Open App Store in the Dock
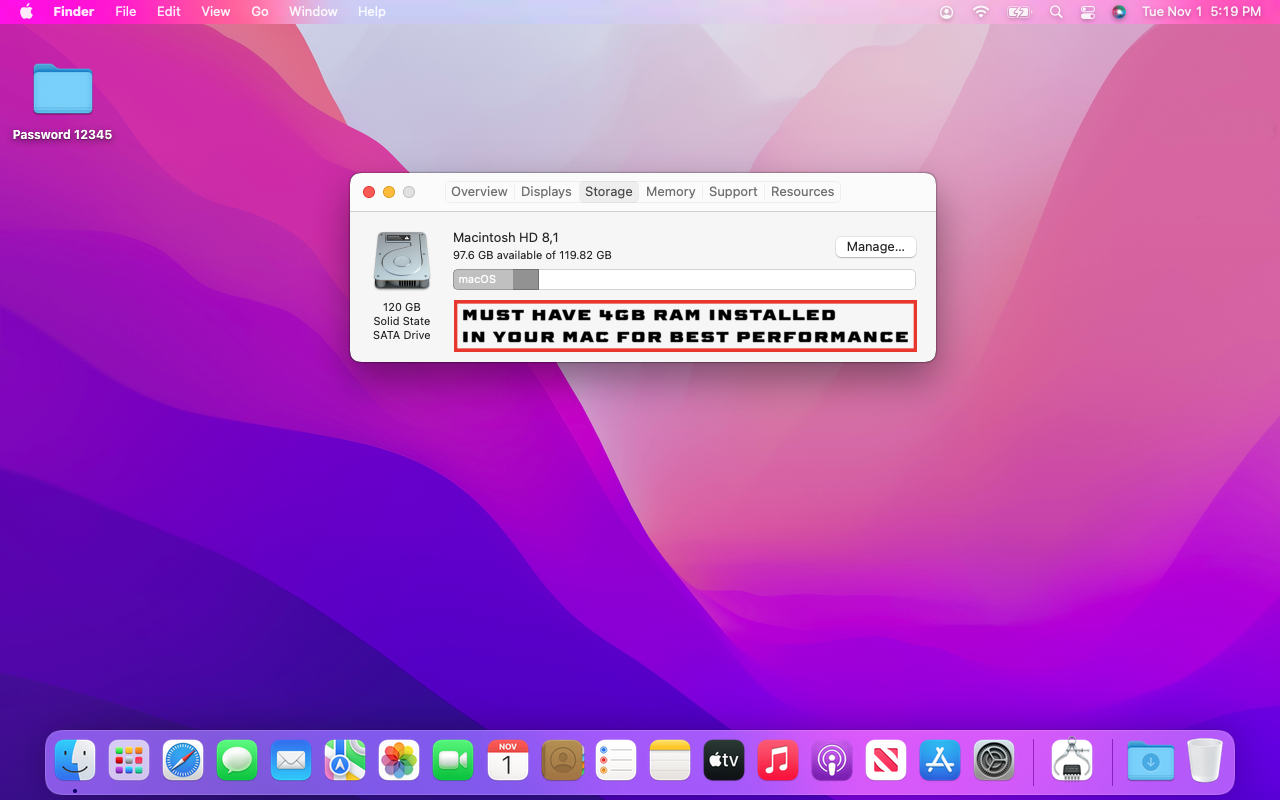The width and height of the screenshot is (1280, 800). pos(939,760)
